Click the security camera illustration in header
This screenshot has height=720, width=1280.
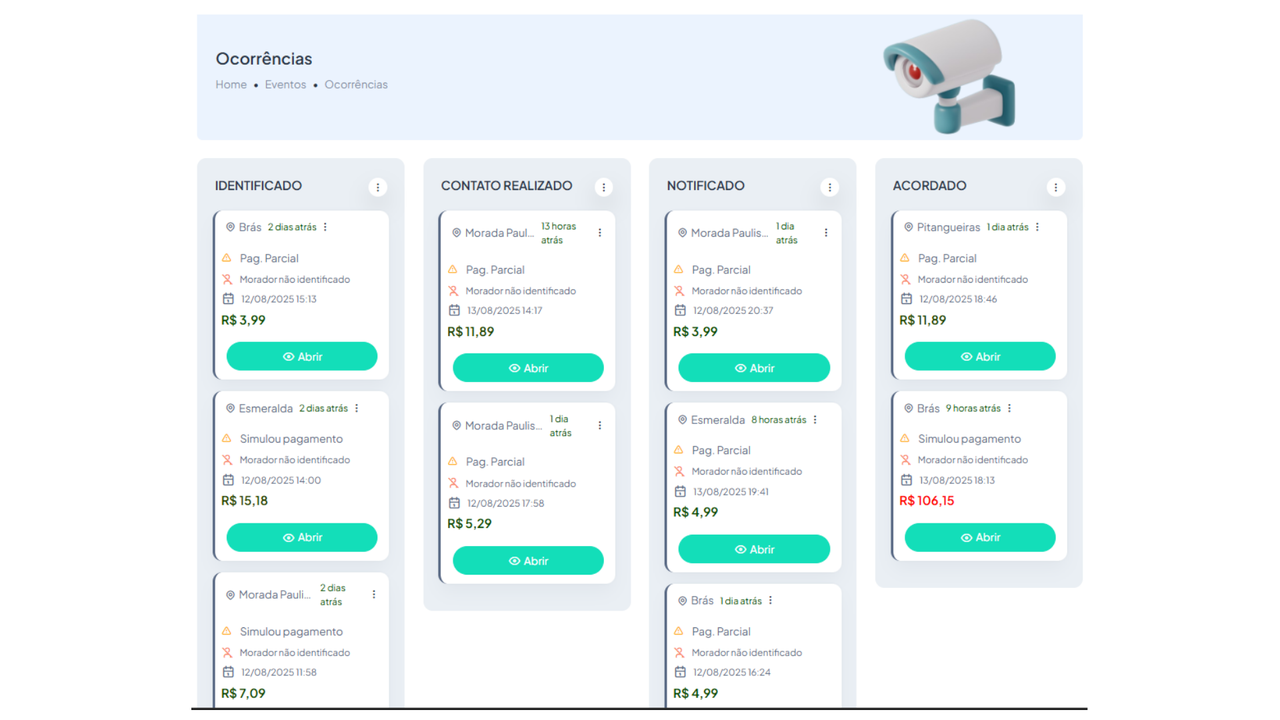click(949, 75)
